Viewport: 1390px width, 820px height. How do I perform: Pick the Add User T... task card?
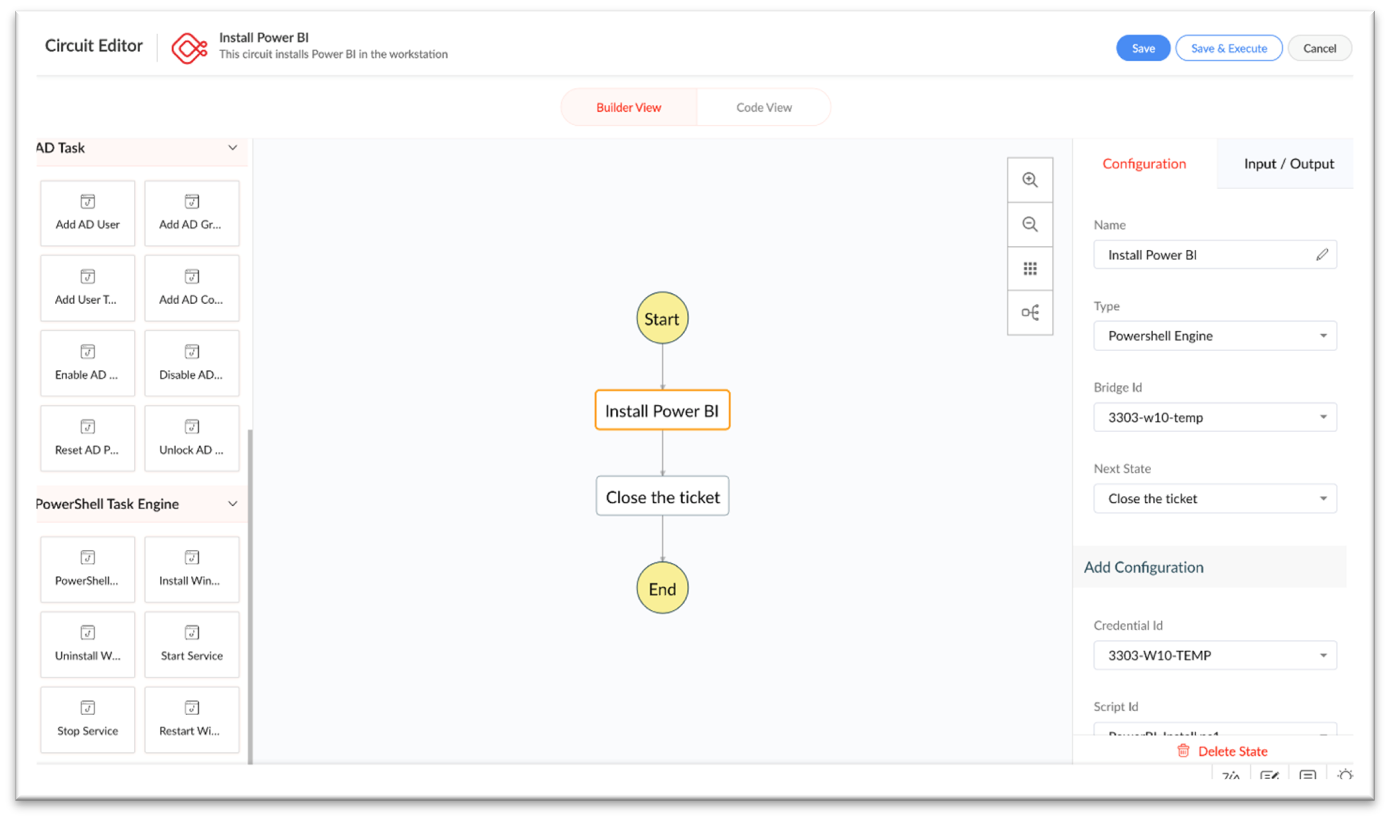[88, 288]
